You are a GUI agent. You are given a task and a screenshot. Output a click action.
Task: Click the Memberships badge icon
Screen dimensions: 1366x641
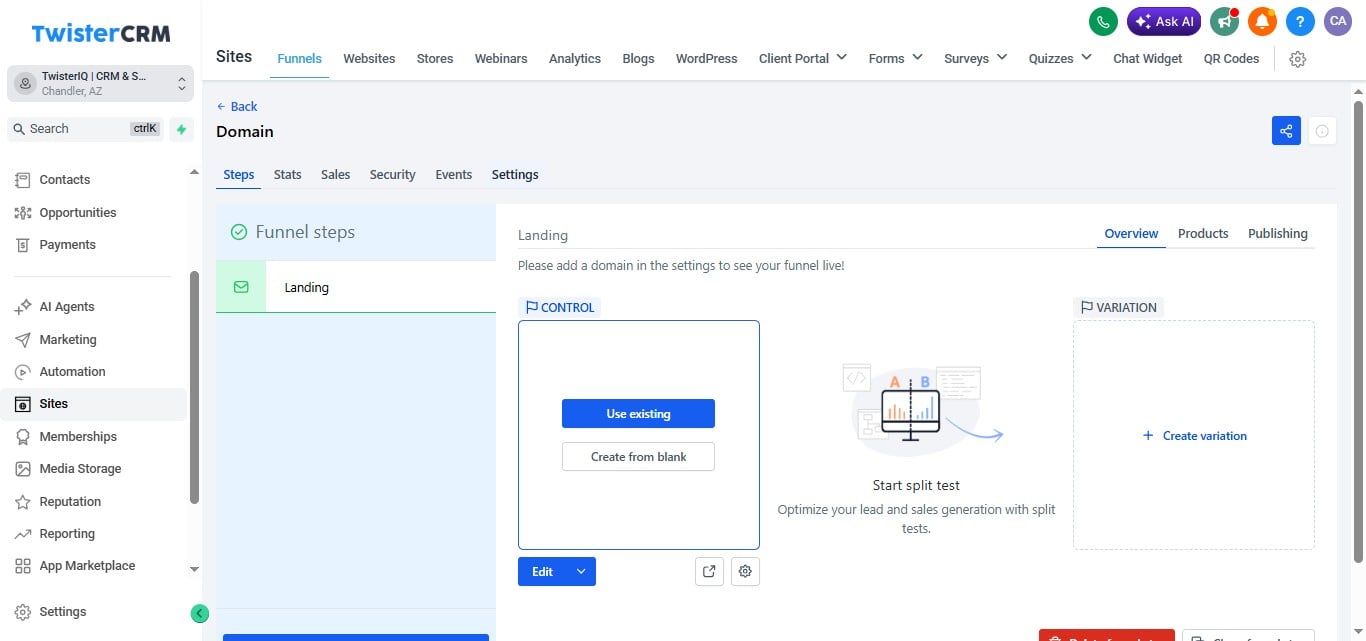tap(23, 437)
